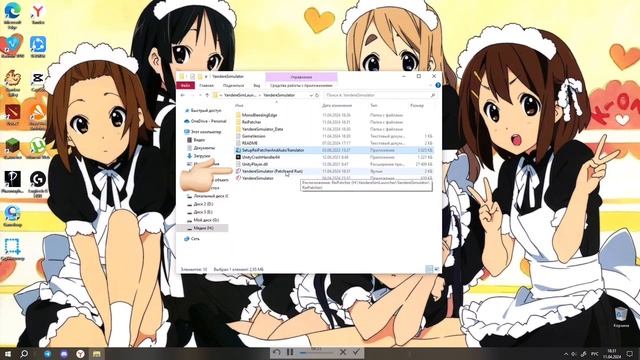The height and width of the screenshot is (360, 640).
Task: Open the Minecraft launcher desktop shortcut
Action: tap(12, 148)
